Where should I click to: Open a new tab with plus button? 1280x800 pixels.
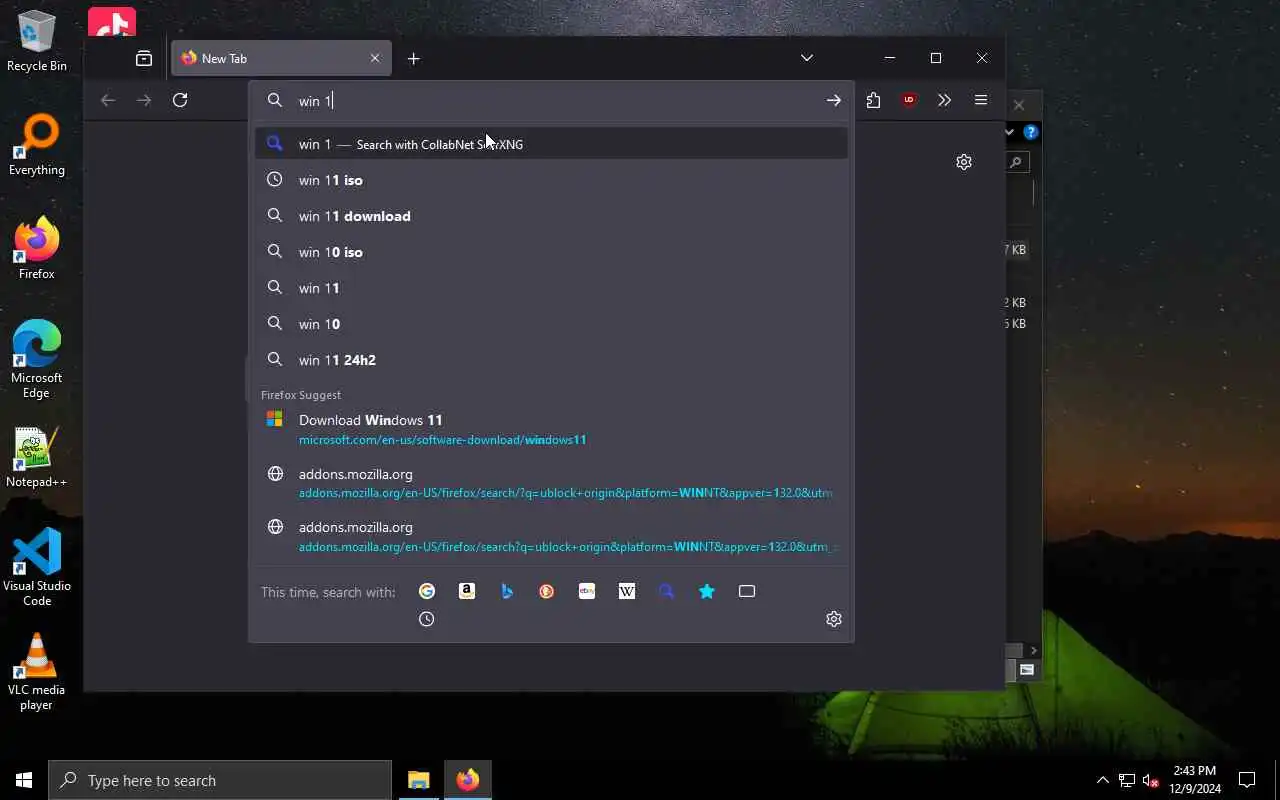point(414,58)
